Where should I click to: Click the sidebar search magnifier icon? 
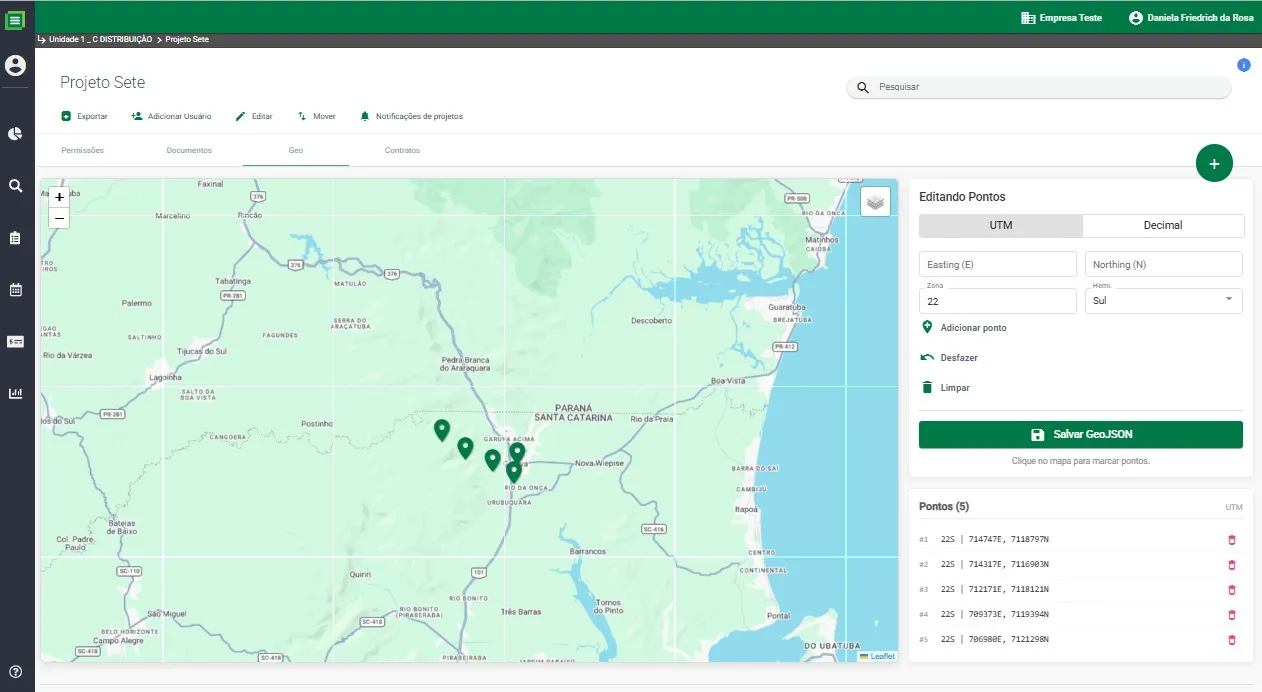point(15,186)
